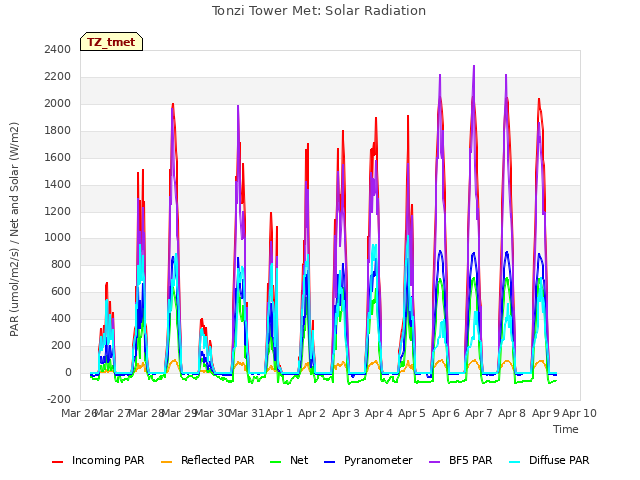This screenshot has width=640, height=480.
Task: Click the x-axis date label Apr 4
Action: coord(379,413)
